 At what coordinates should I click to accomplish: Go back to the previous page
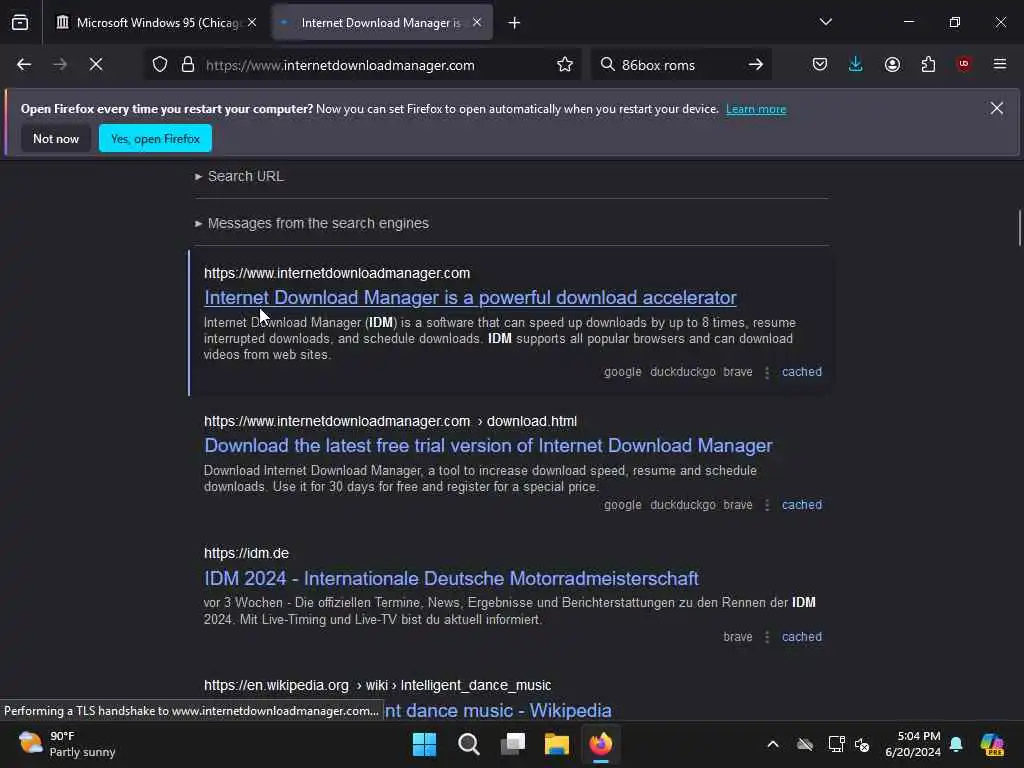[24, 64]
